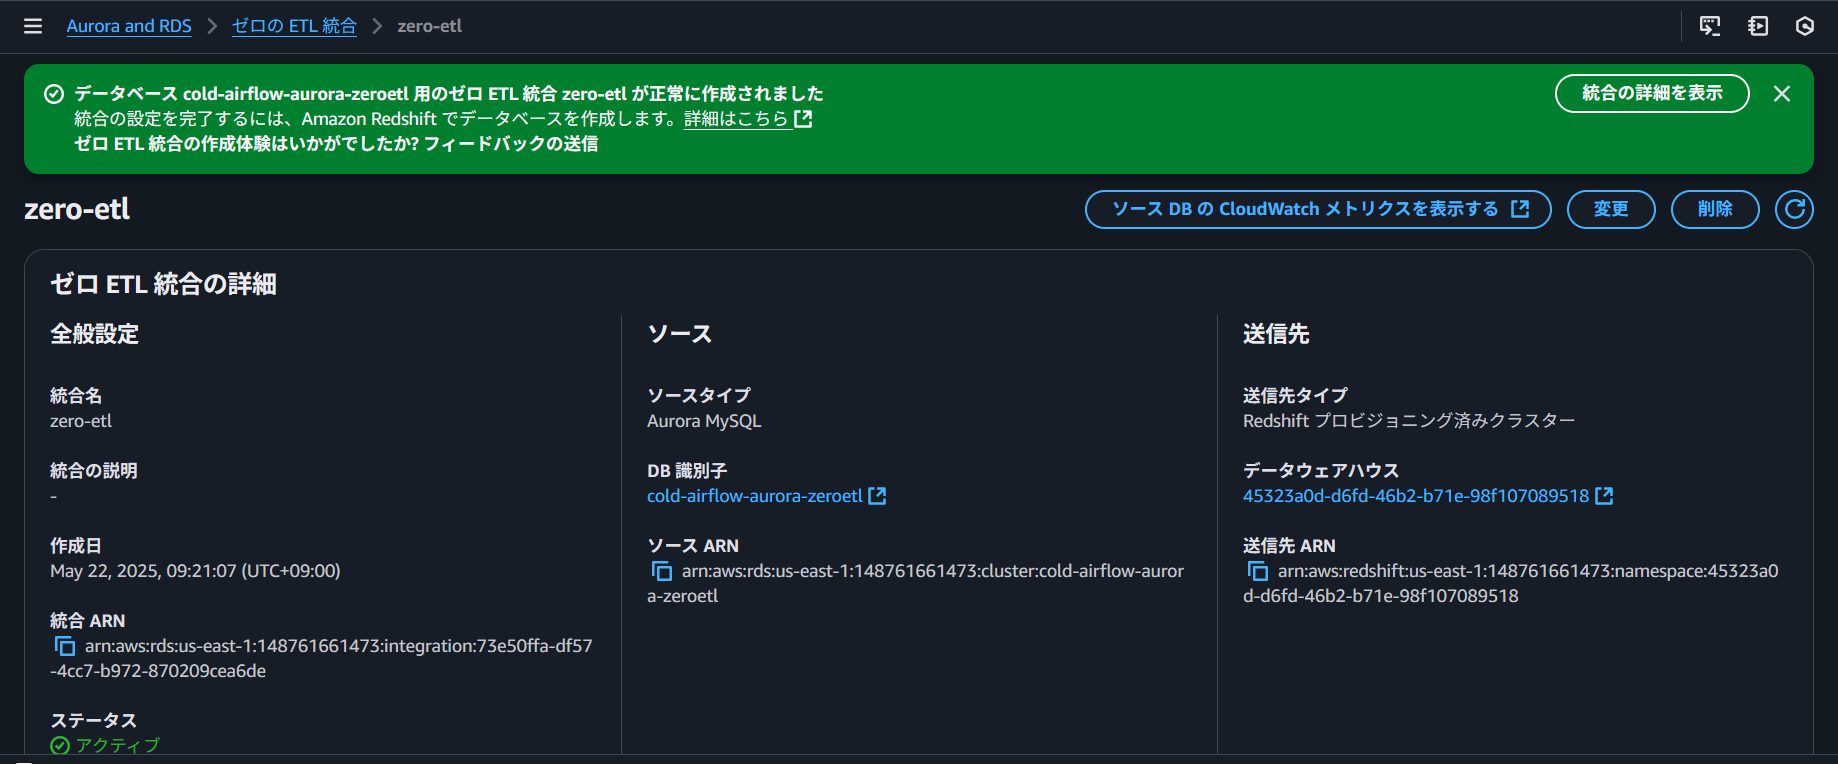
Task: Click the 変更 button
Action: pyautogui.click(x=1611, y=209)
